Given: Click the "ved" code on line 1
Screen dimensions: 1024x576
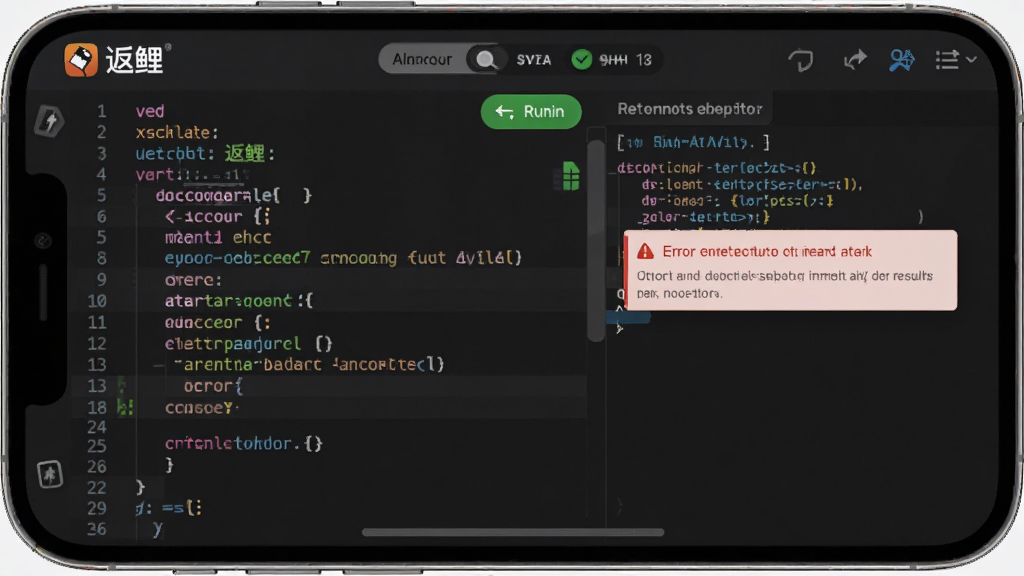Looking at the screenshot, I should point(150,111).
